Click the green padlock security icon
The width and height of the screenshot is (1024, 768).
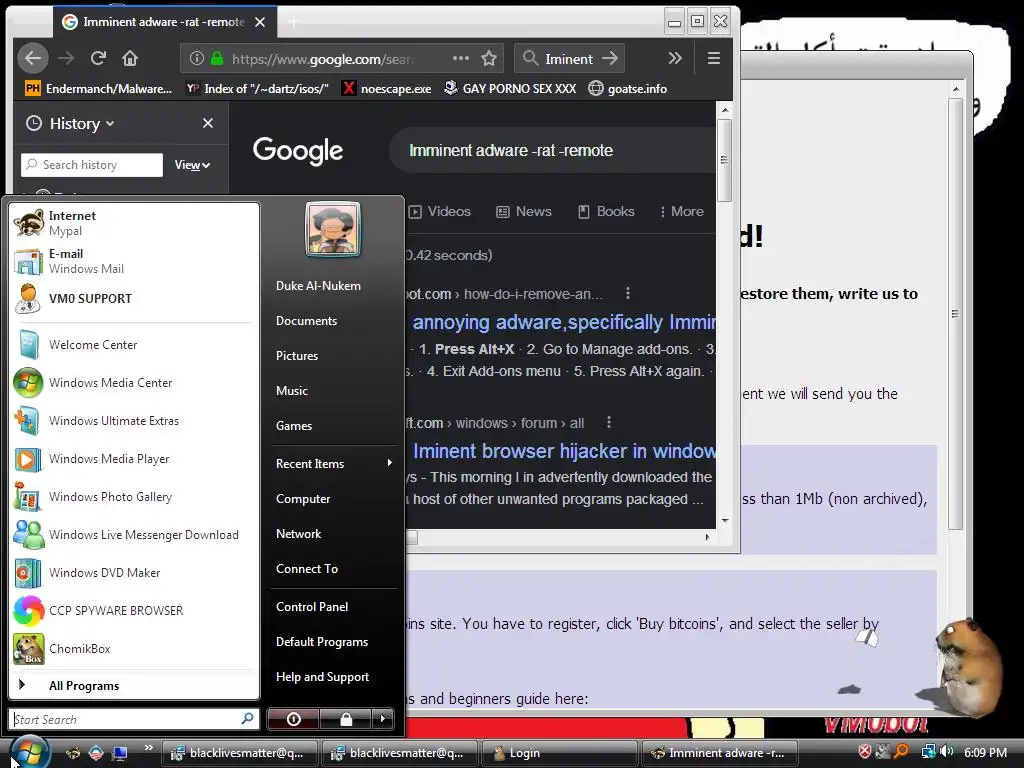[217, 59]
